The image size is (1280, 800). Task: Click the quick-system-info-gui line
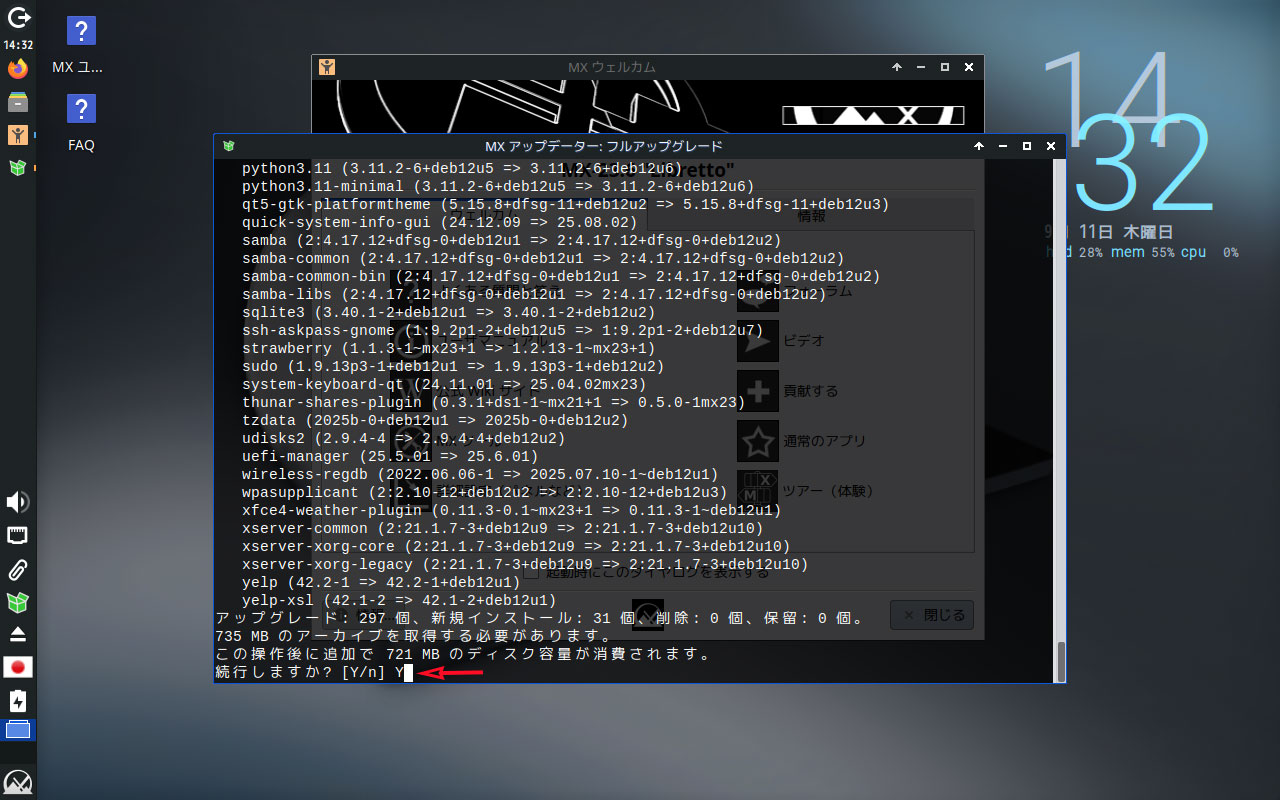[x=440, y=222]
